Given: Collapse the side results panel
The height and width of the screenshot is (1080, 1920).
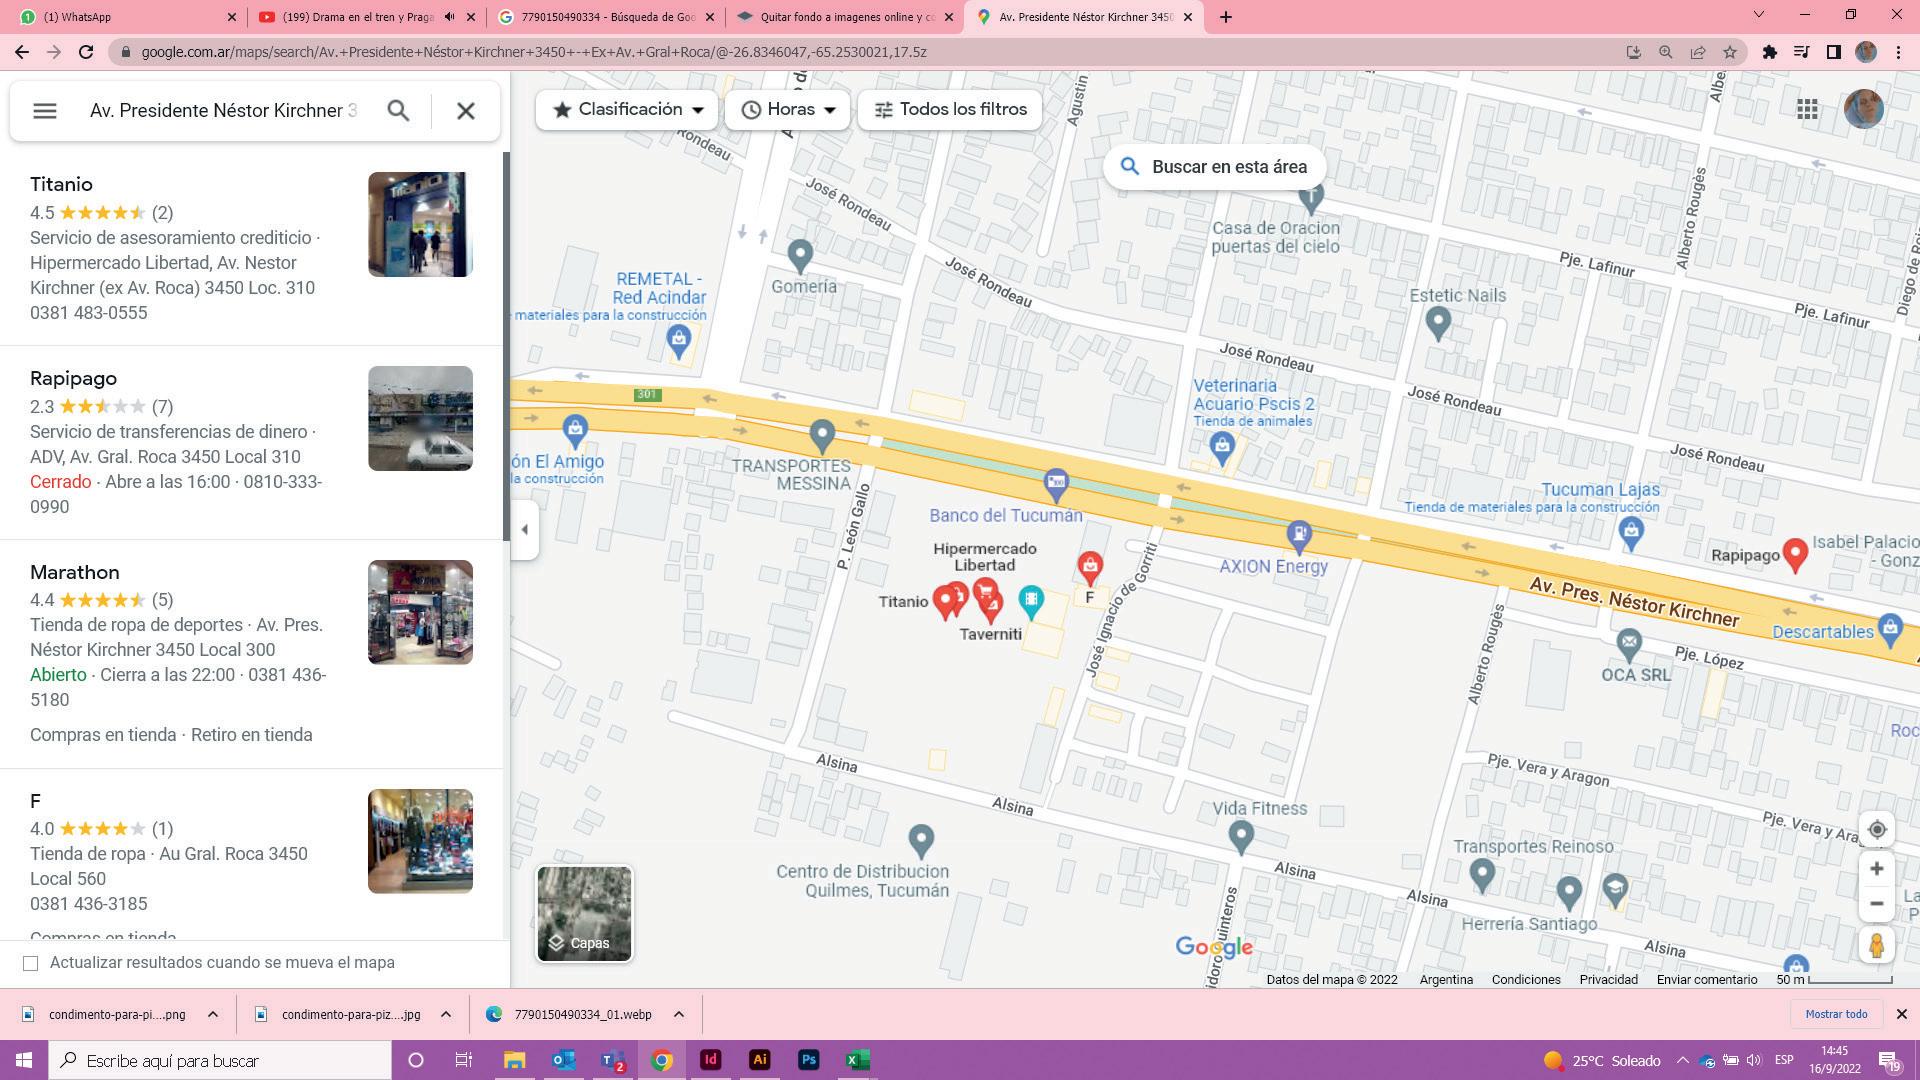Looking at the screenshot, I should pos(525,530).
